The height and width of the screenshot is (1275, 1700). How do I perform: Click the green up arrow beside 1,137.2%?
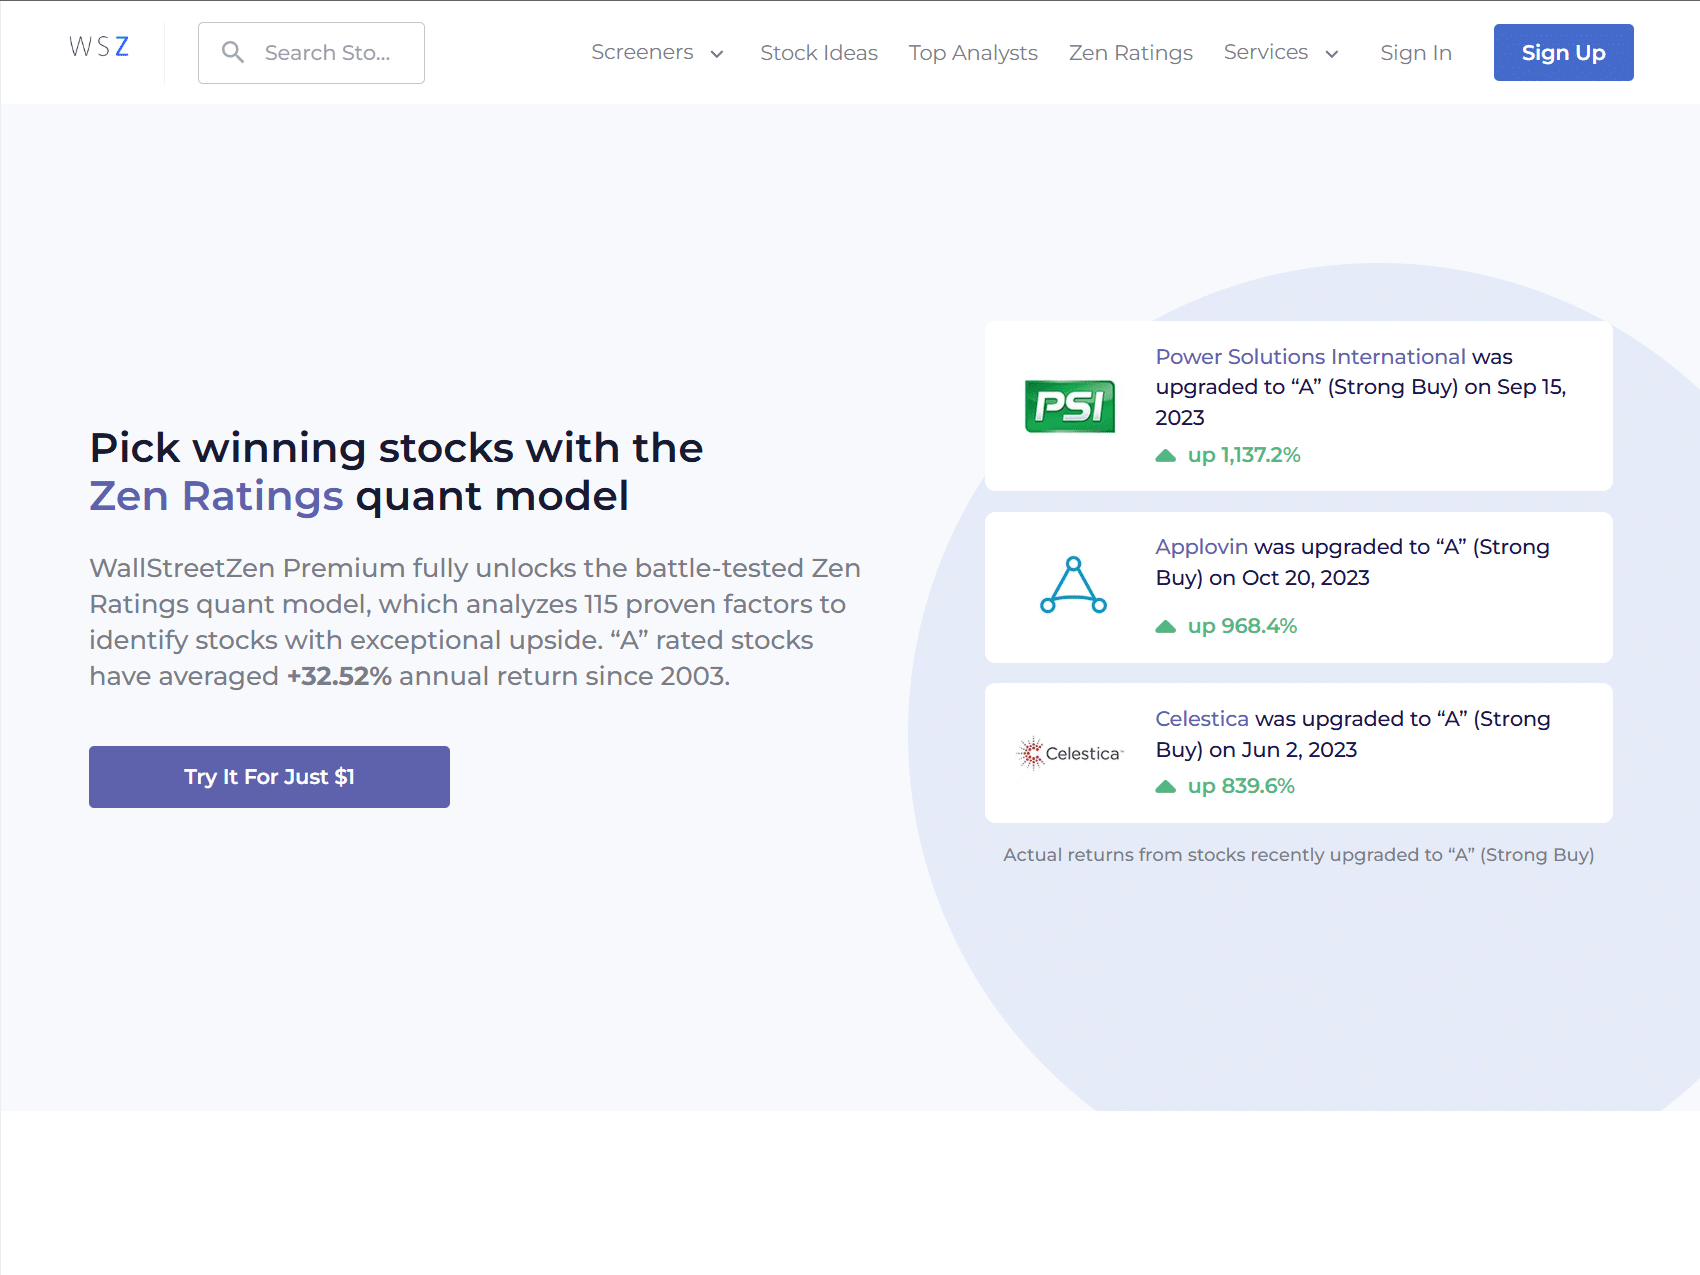click(1166, 455)
